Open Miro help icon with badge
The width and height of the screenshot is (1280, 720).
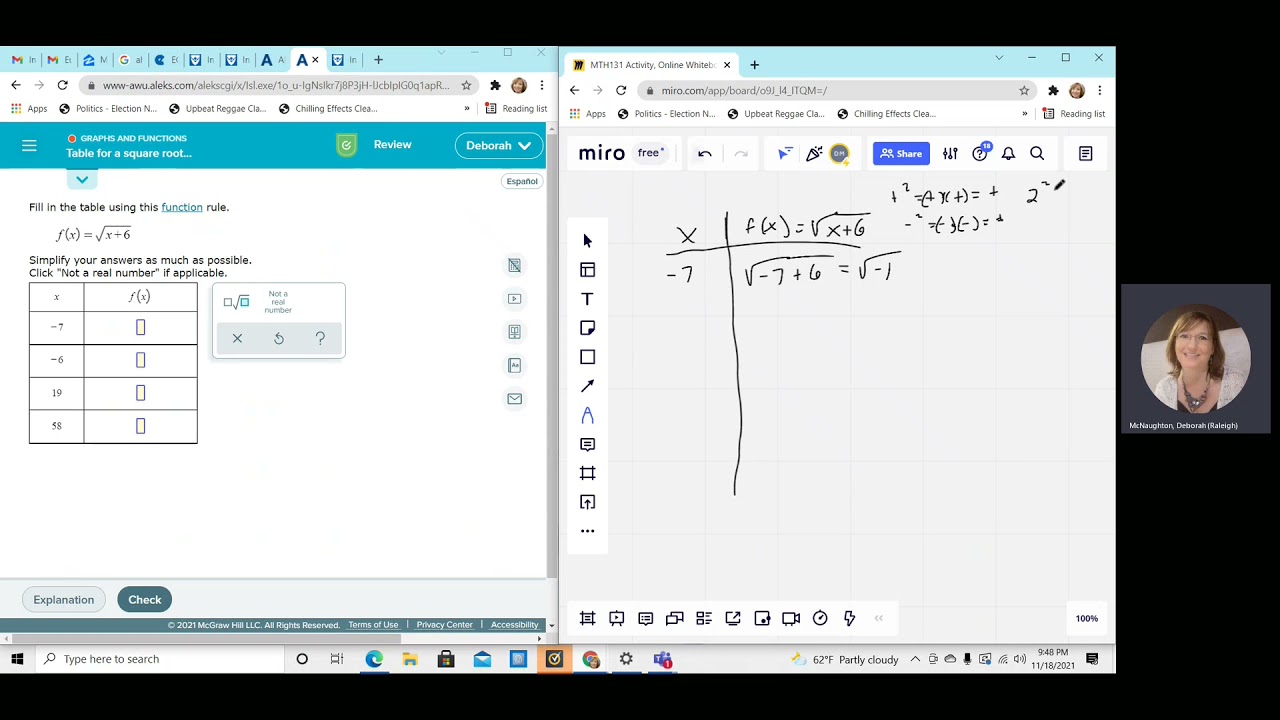click(x=980, y=153)
